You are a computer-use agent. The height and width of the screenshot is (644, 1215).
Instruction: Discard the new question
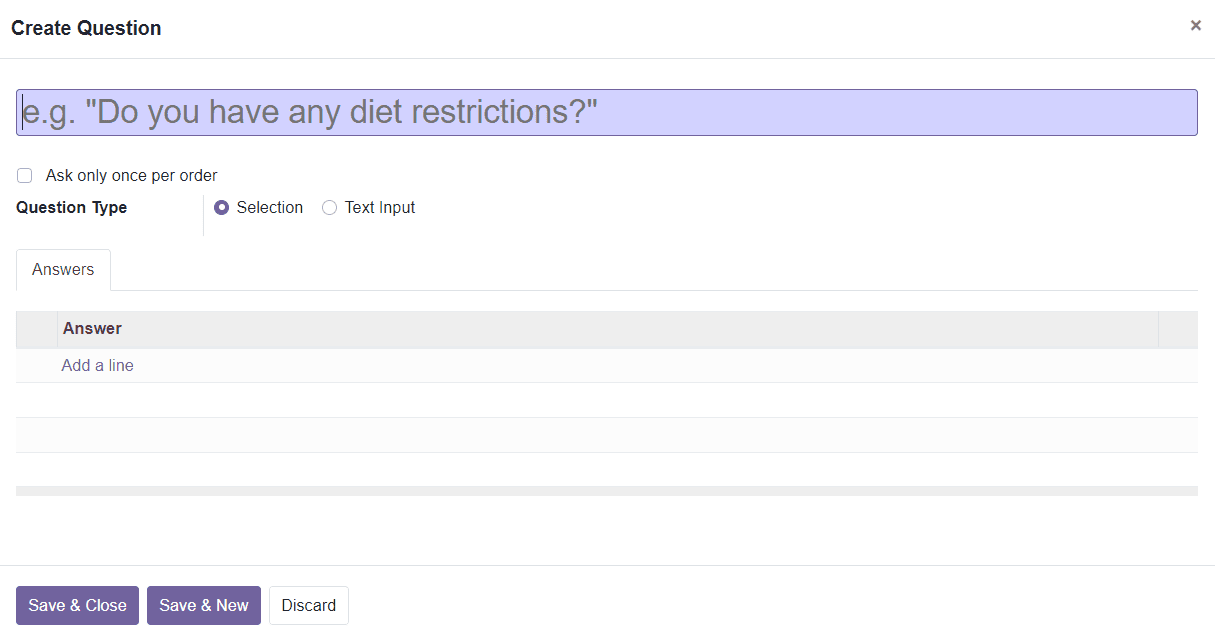coord(309,606)
